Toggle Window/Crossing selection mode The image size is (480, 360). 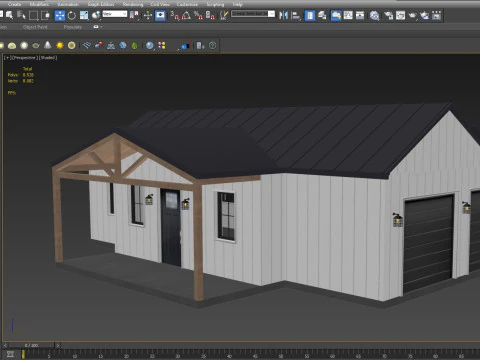tap(45, 15)
